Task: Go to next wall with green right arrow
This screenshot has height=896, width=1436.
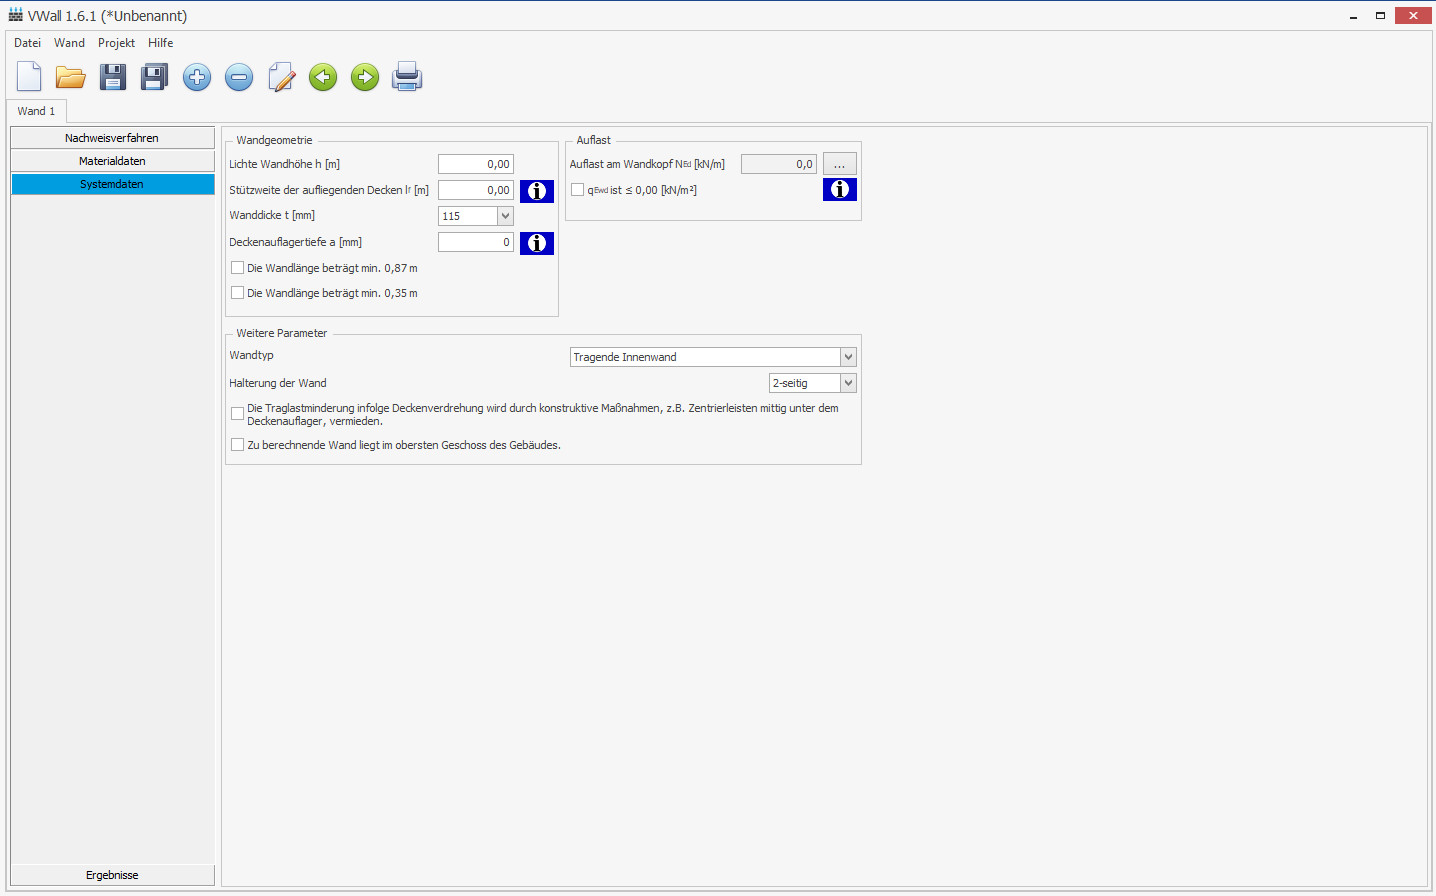Action: coord(365,77)
